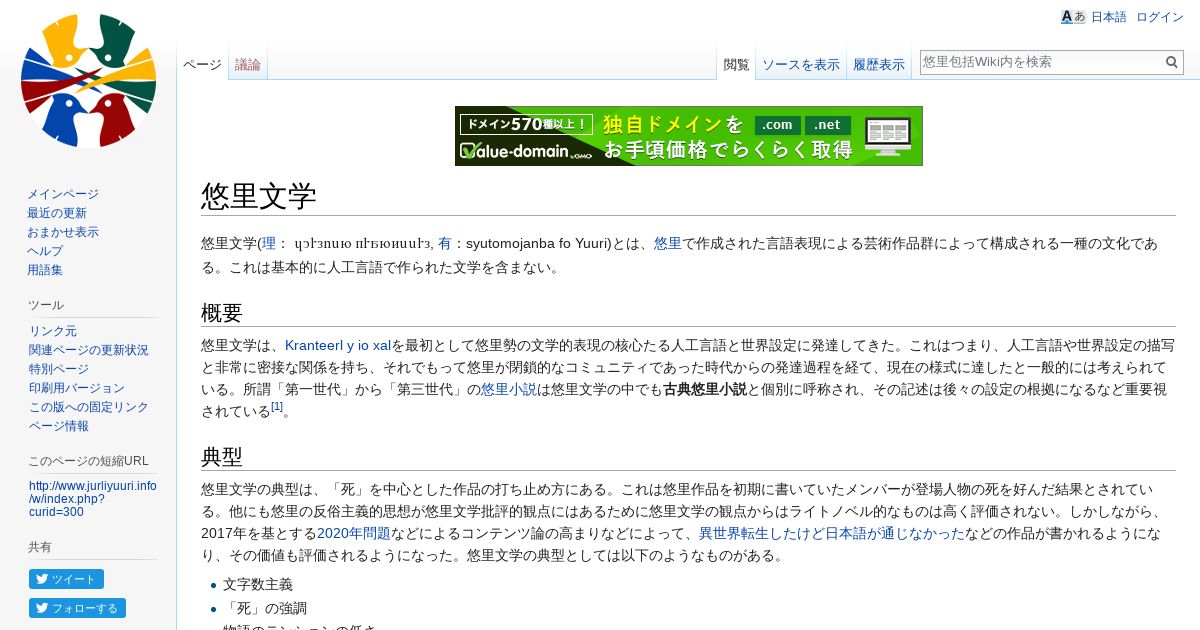Click the search magnifier icon
Screen dimensions: 1200x630
[x=1172, y=62]
